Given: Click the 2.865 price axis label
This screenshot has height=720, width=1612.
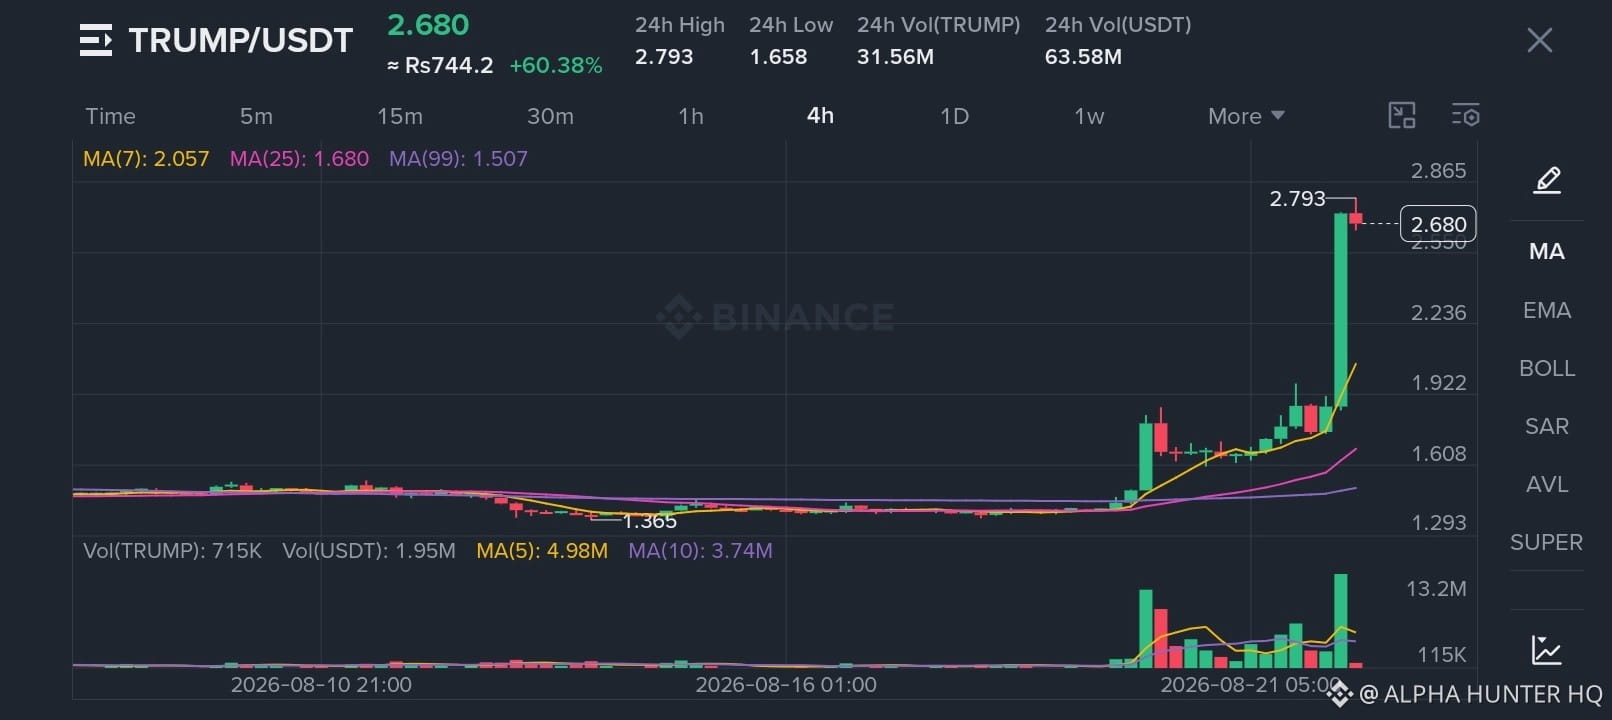Looking at the screenshot, I should tap(1438, 171).
